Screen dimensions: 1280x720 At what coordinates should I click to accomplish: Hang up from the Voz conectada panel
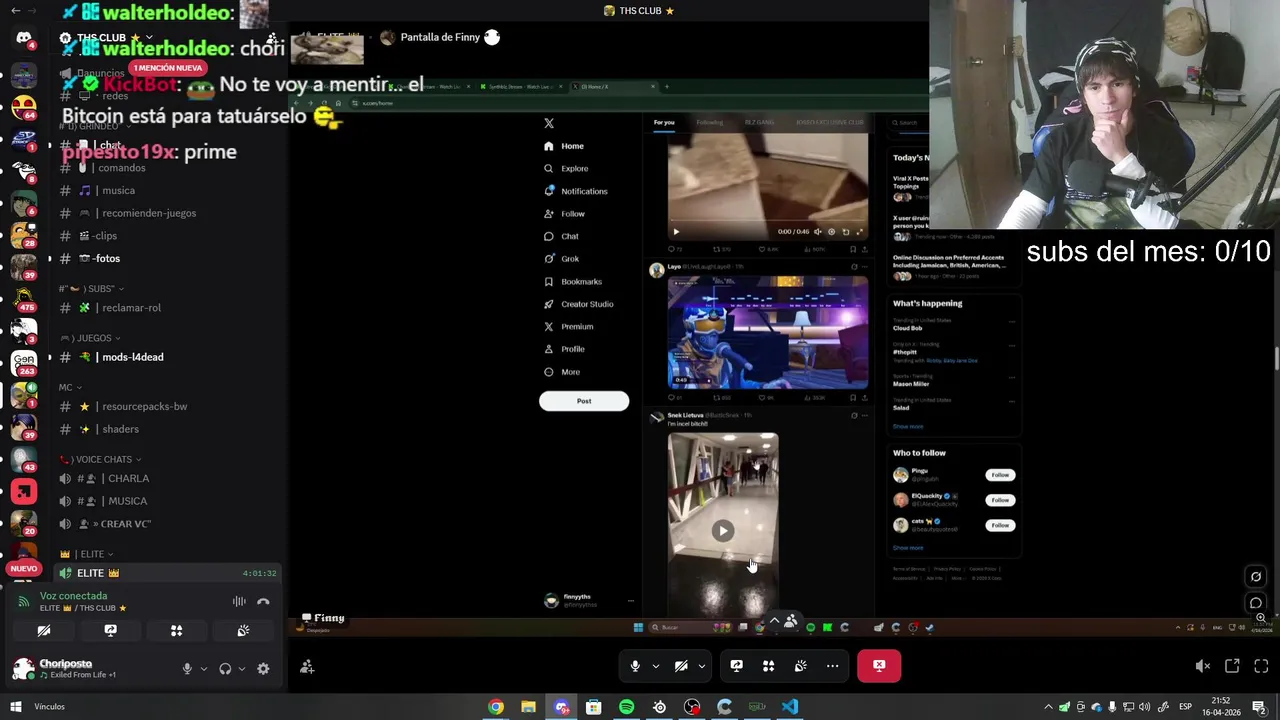[x=263, y=602]
